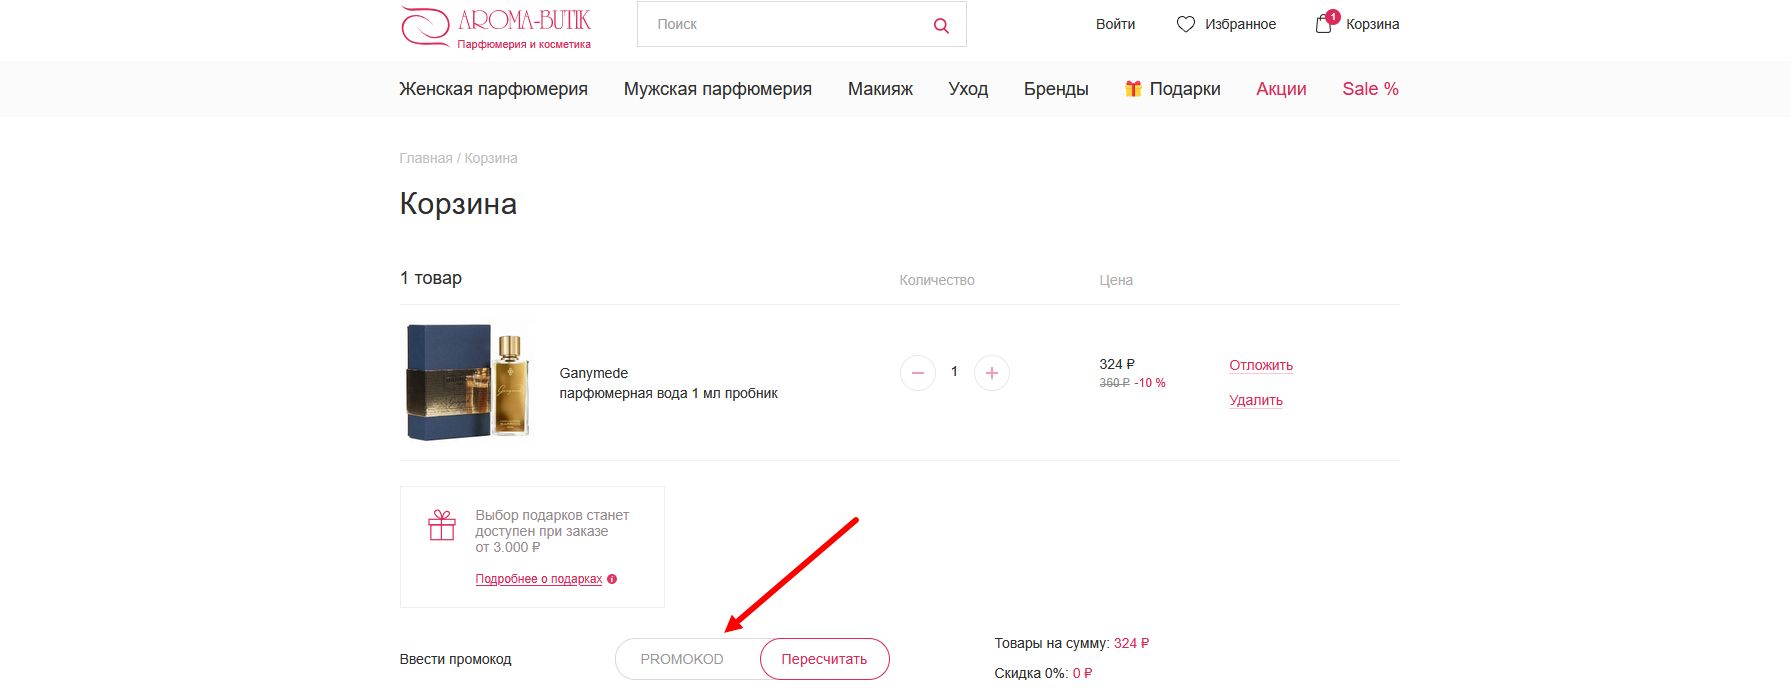Image resolution: width=1791 pixels, height=688 pixels.
Task: Click the search magnifier icon
Action: pos(941,25)
